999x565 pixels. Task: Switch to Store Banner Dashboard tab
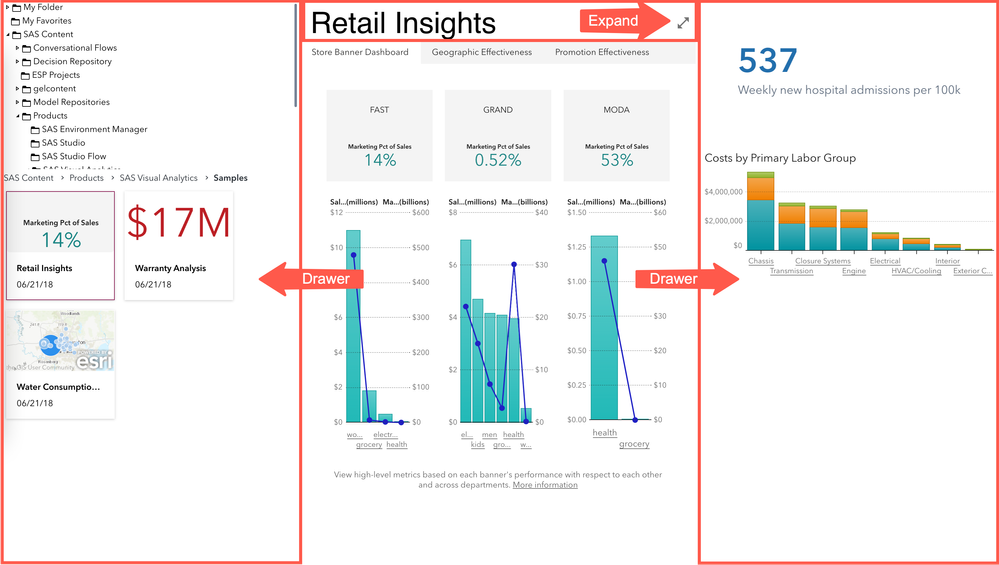(360, 52)
